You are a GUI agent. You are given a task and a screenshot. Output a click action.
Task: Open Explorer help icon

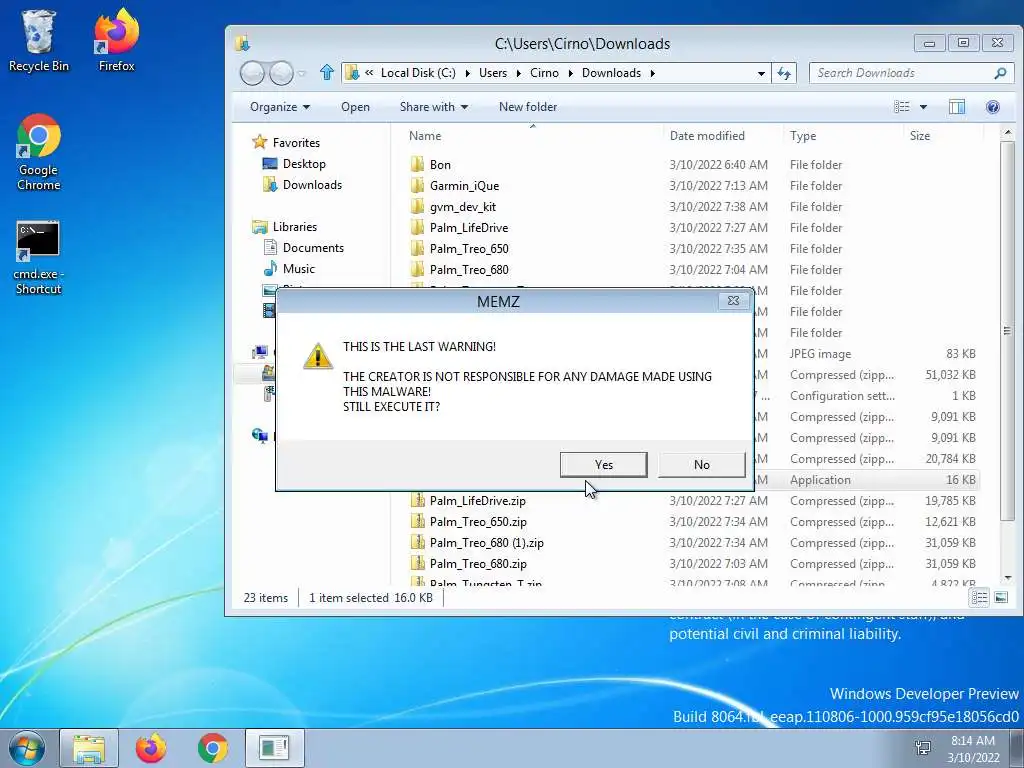[993, 106]
